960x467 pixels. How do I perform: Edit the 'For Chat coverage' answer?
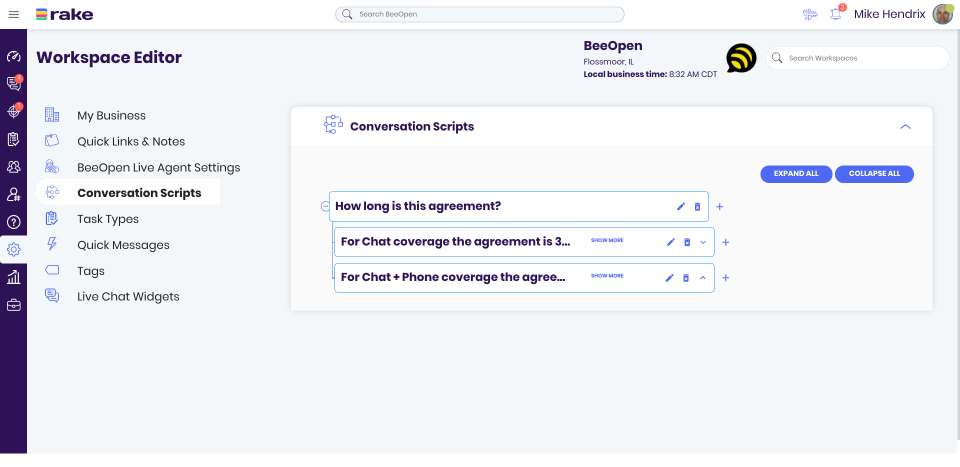click(670, 242)
